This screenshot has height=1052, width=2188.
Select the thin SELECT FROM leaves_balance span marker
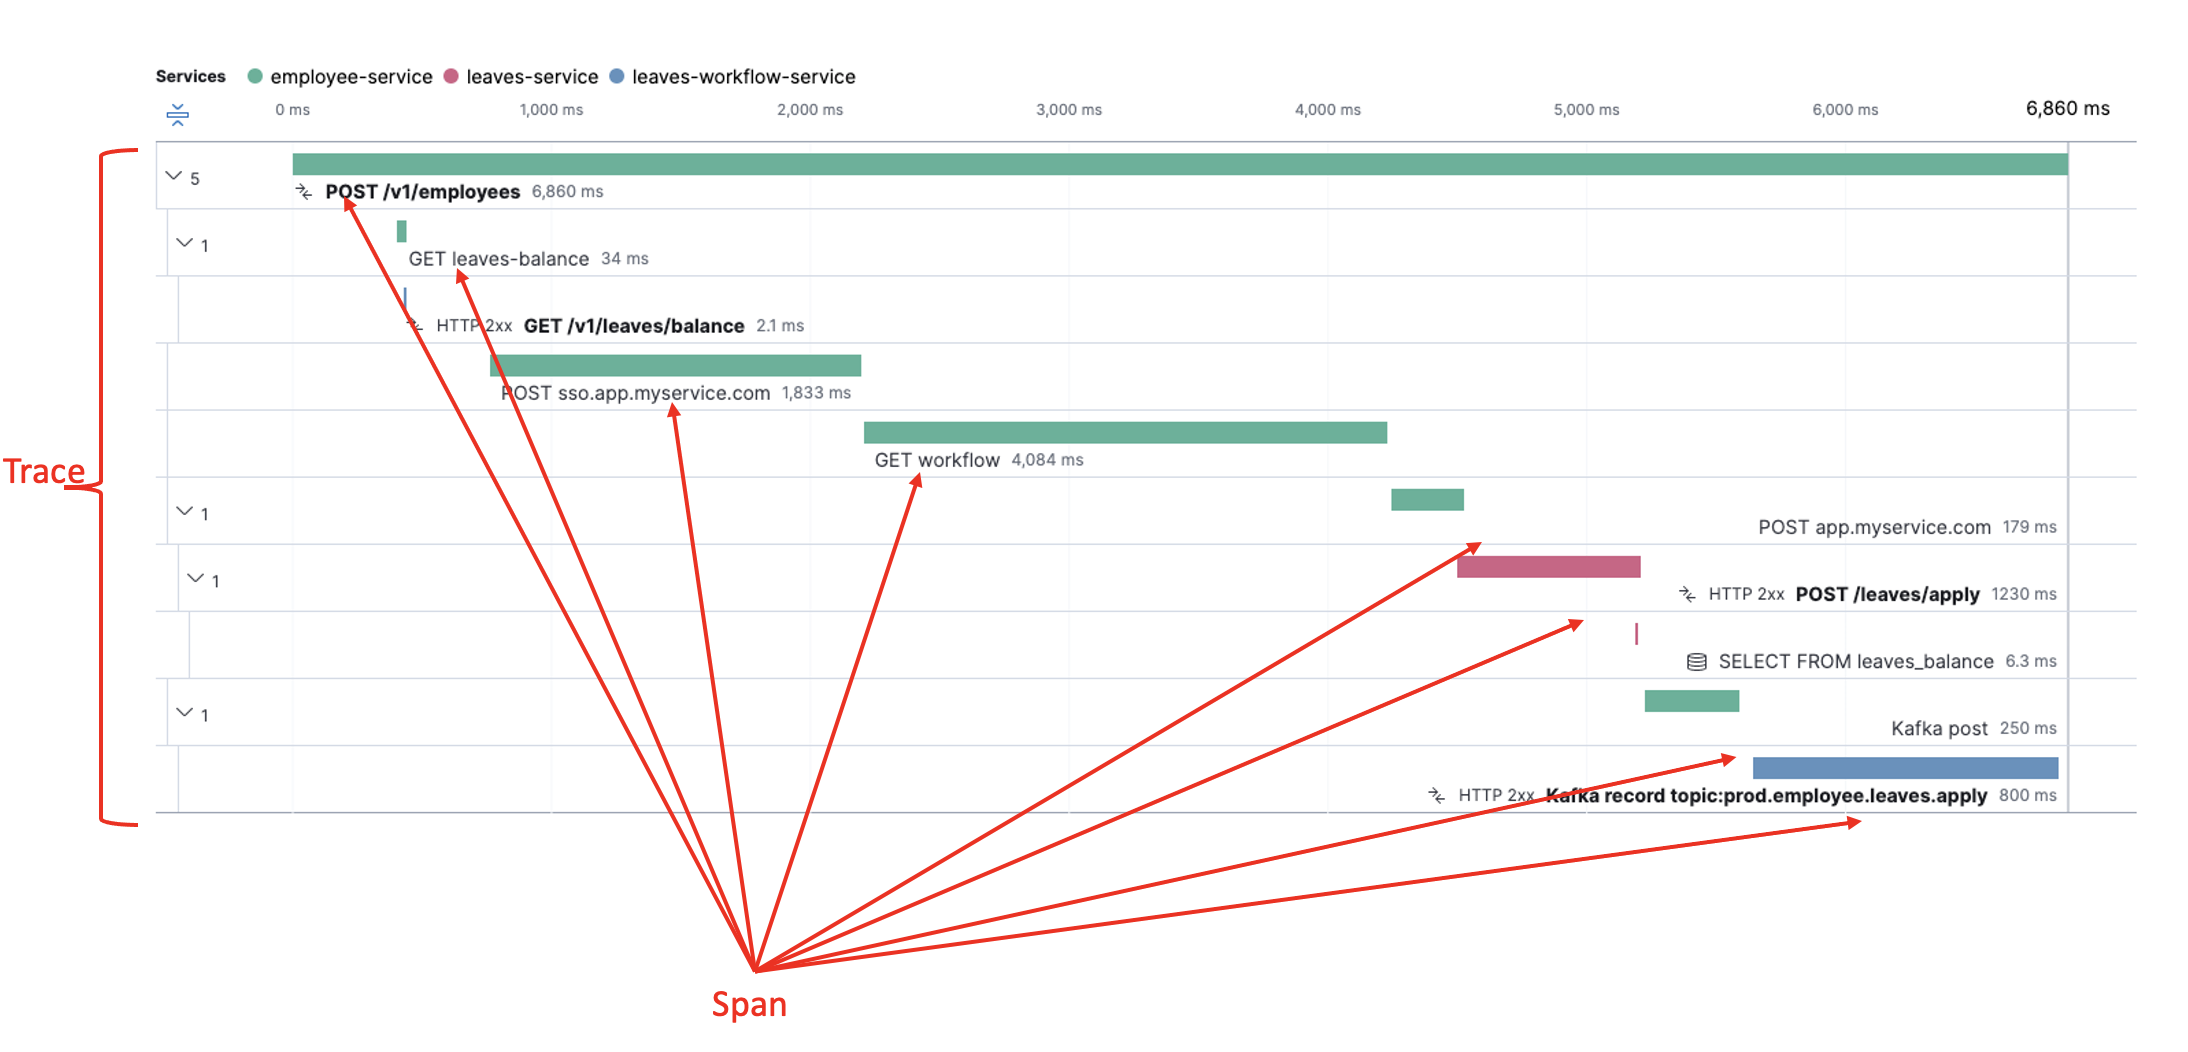click(1636, 633)
